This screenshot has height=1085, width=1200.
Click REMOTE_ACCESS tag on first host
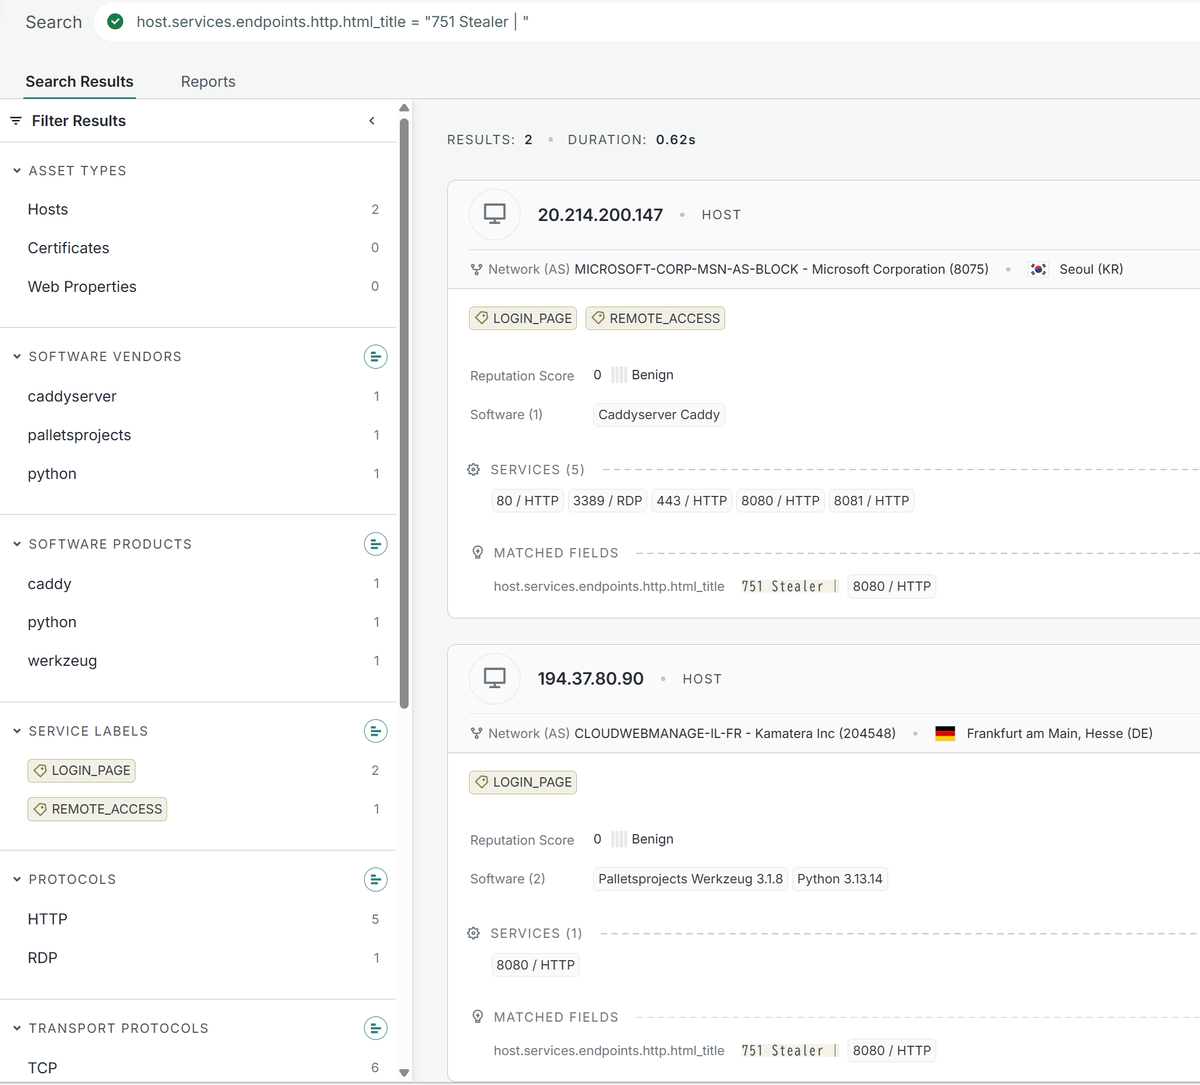coord(655,318)
